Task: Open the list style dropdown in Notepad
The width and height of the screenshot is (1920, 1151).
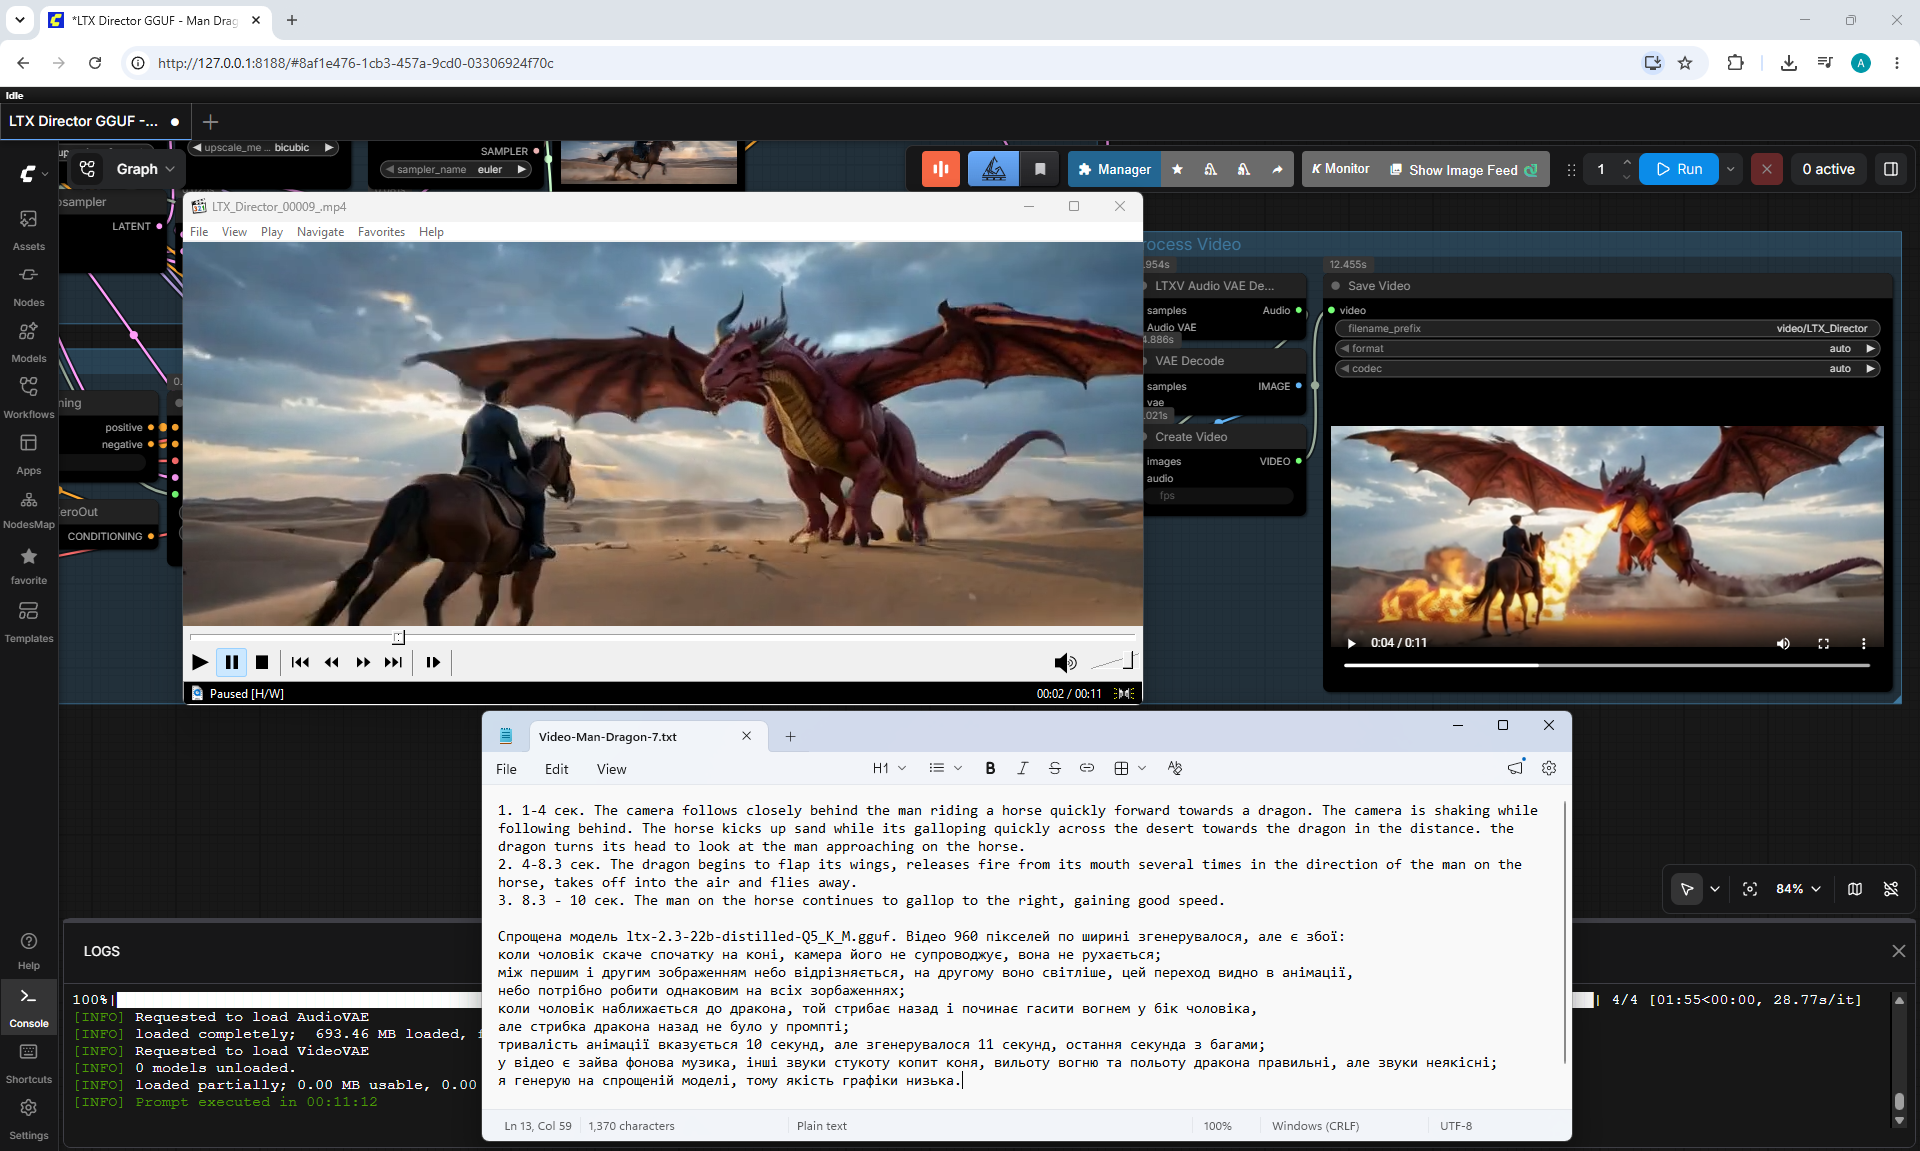Action: click(x=945, y=768)
